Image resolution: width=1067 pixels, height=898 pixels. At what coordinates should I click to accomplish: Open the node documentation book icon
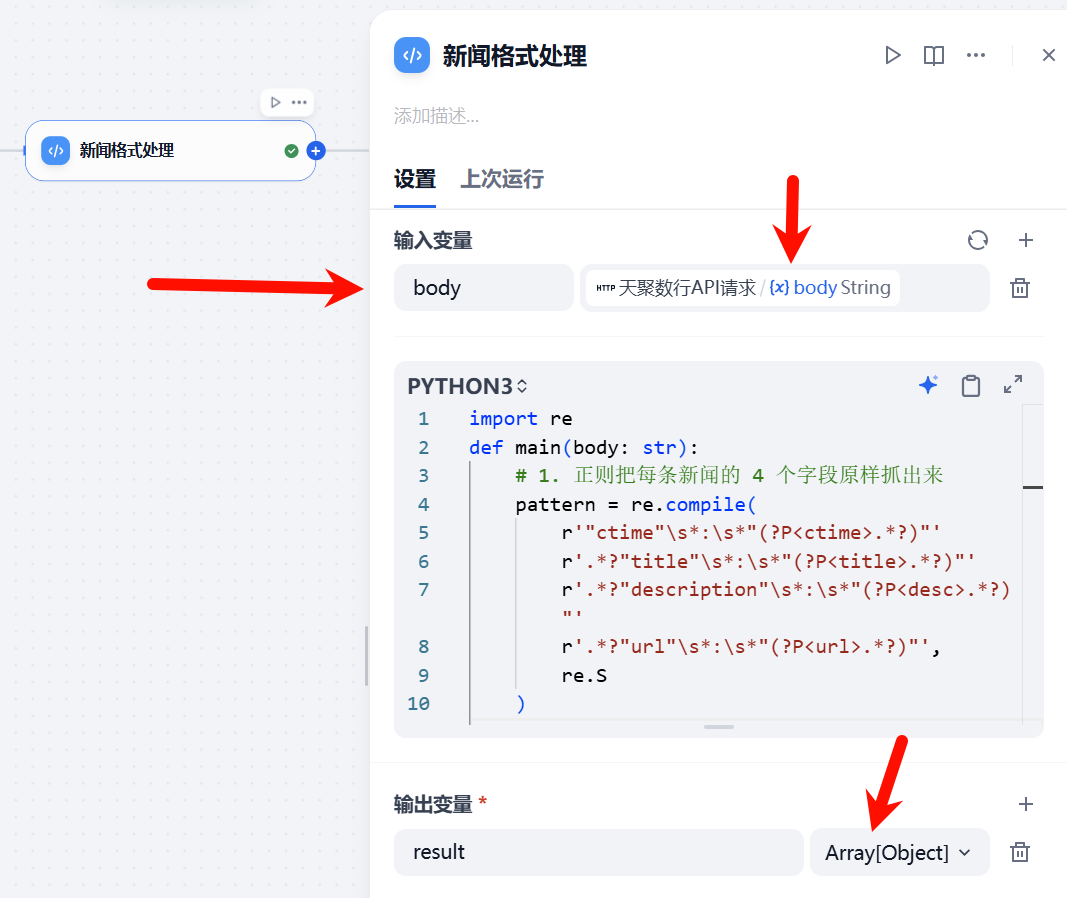[x=933, y=55]
